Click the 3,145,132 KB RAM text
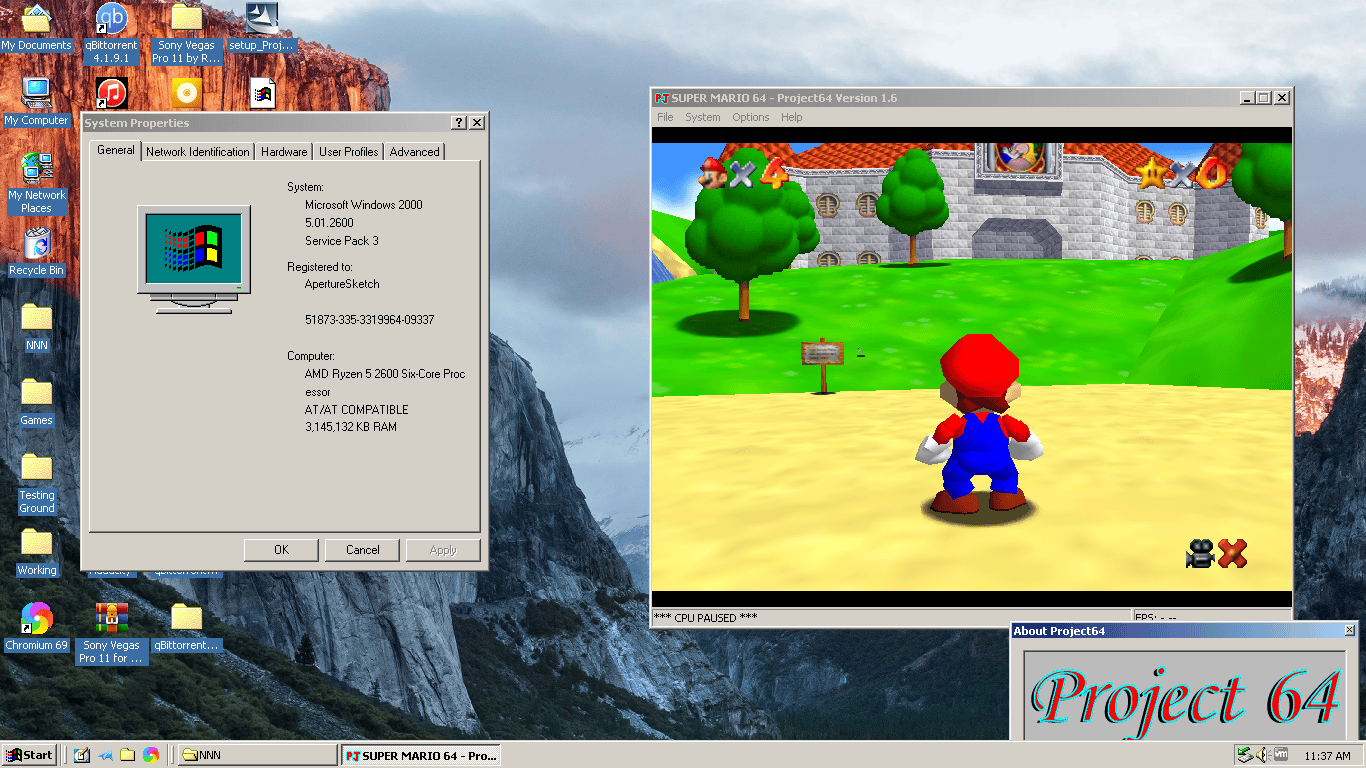The height and width of the screenshot is (768, 1366). [x=351, y=427]
